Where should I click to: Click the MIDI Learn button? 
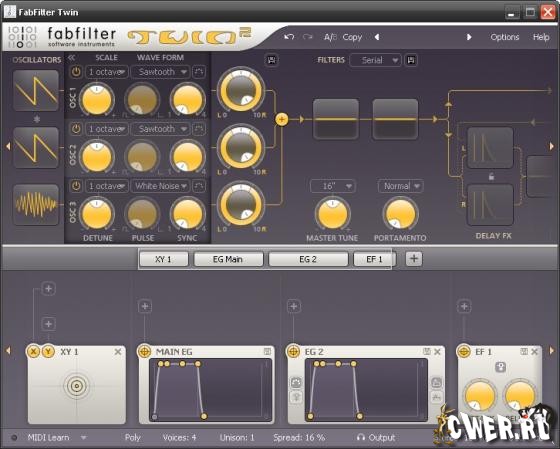pos(48,438)
